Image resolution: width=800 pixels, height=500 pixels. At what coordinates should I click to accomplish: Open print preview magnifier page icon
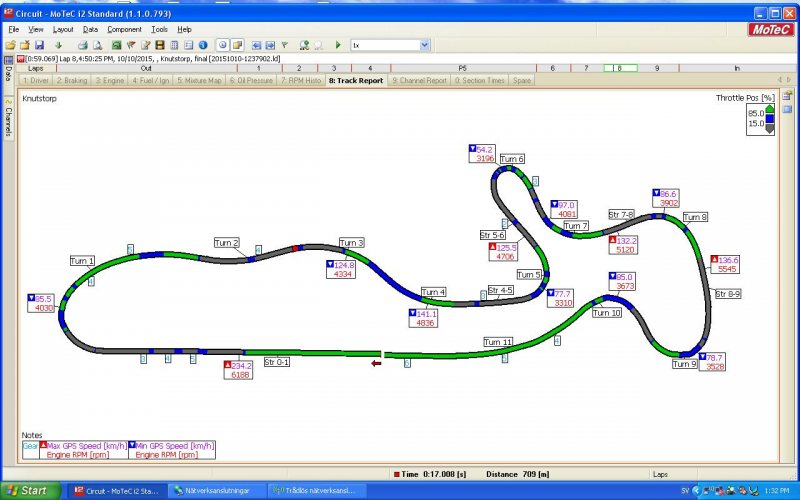click(x=97, y=45)
